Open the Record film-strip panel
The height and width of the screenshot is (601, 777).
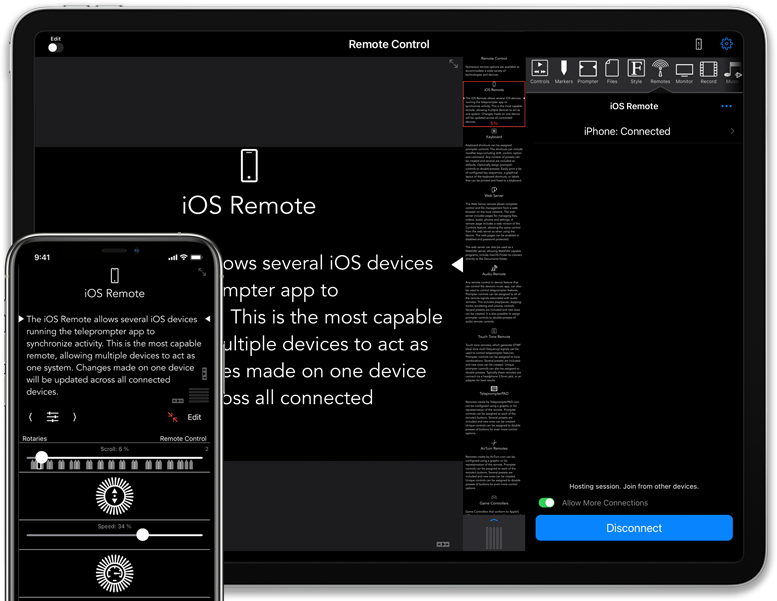pos(709,71)
